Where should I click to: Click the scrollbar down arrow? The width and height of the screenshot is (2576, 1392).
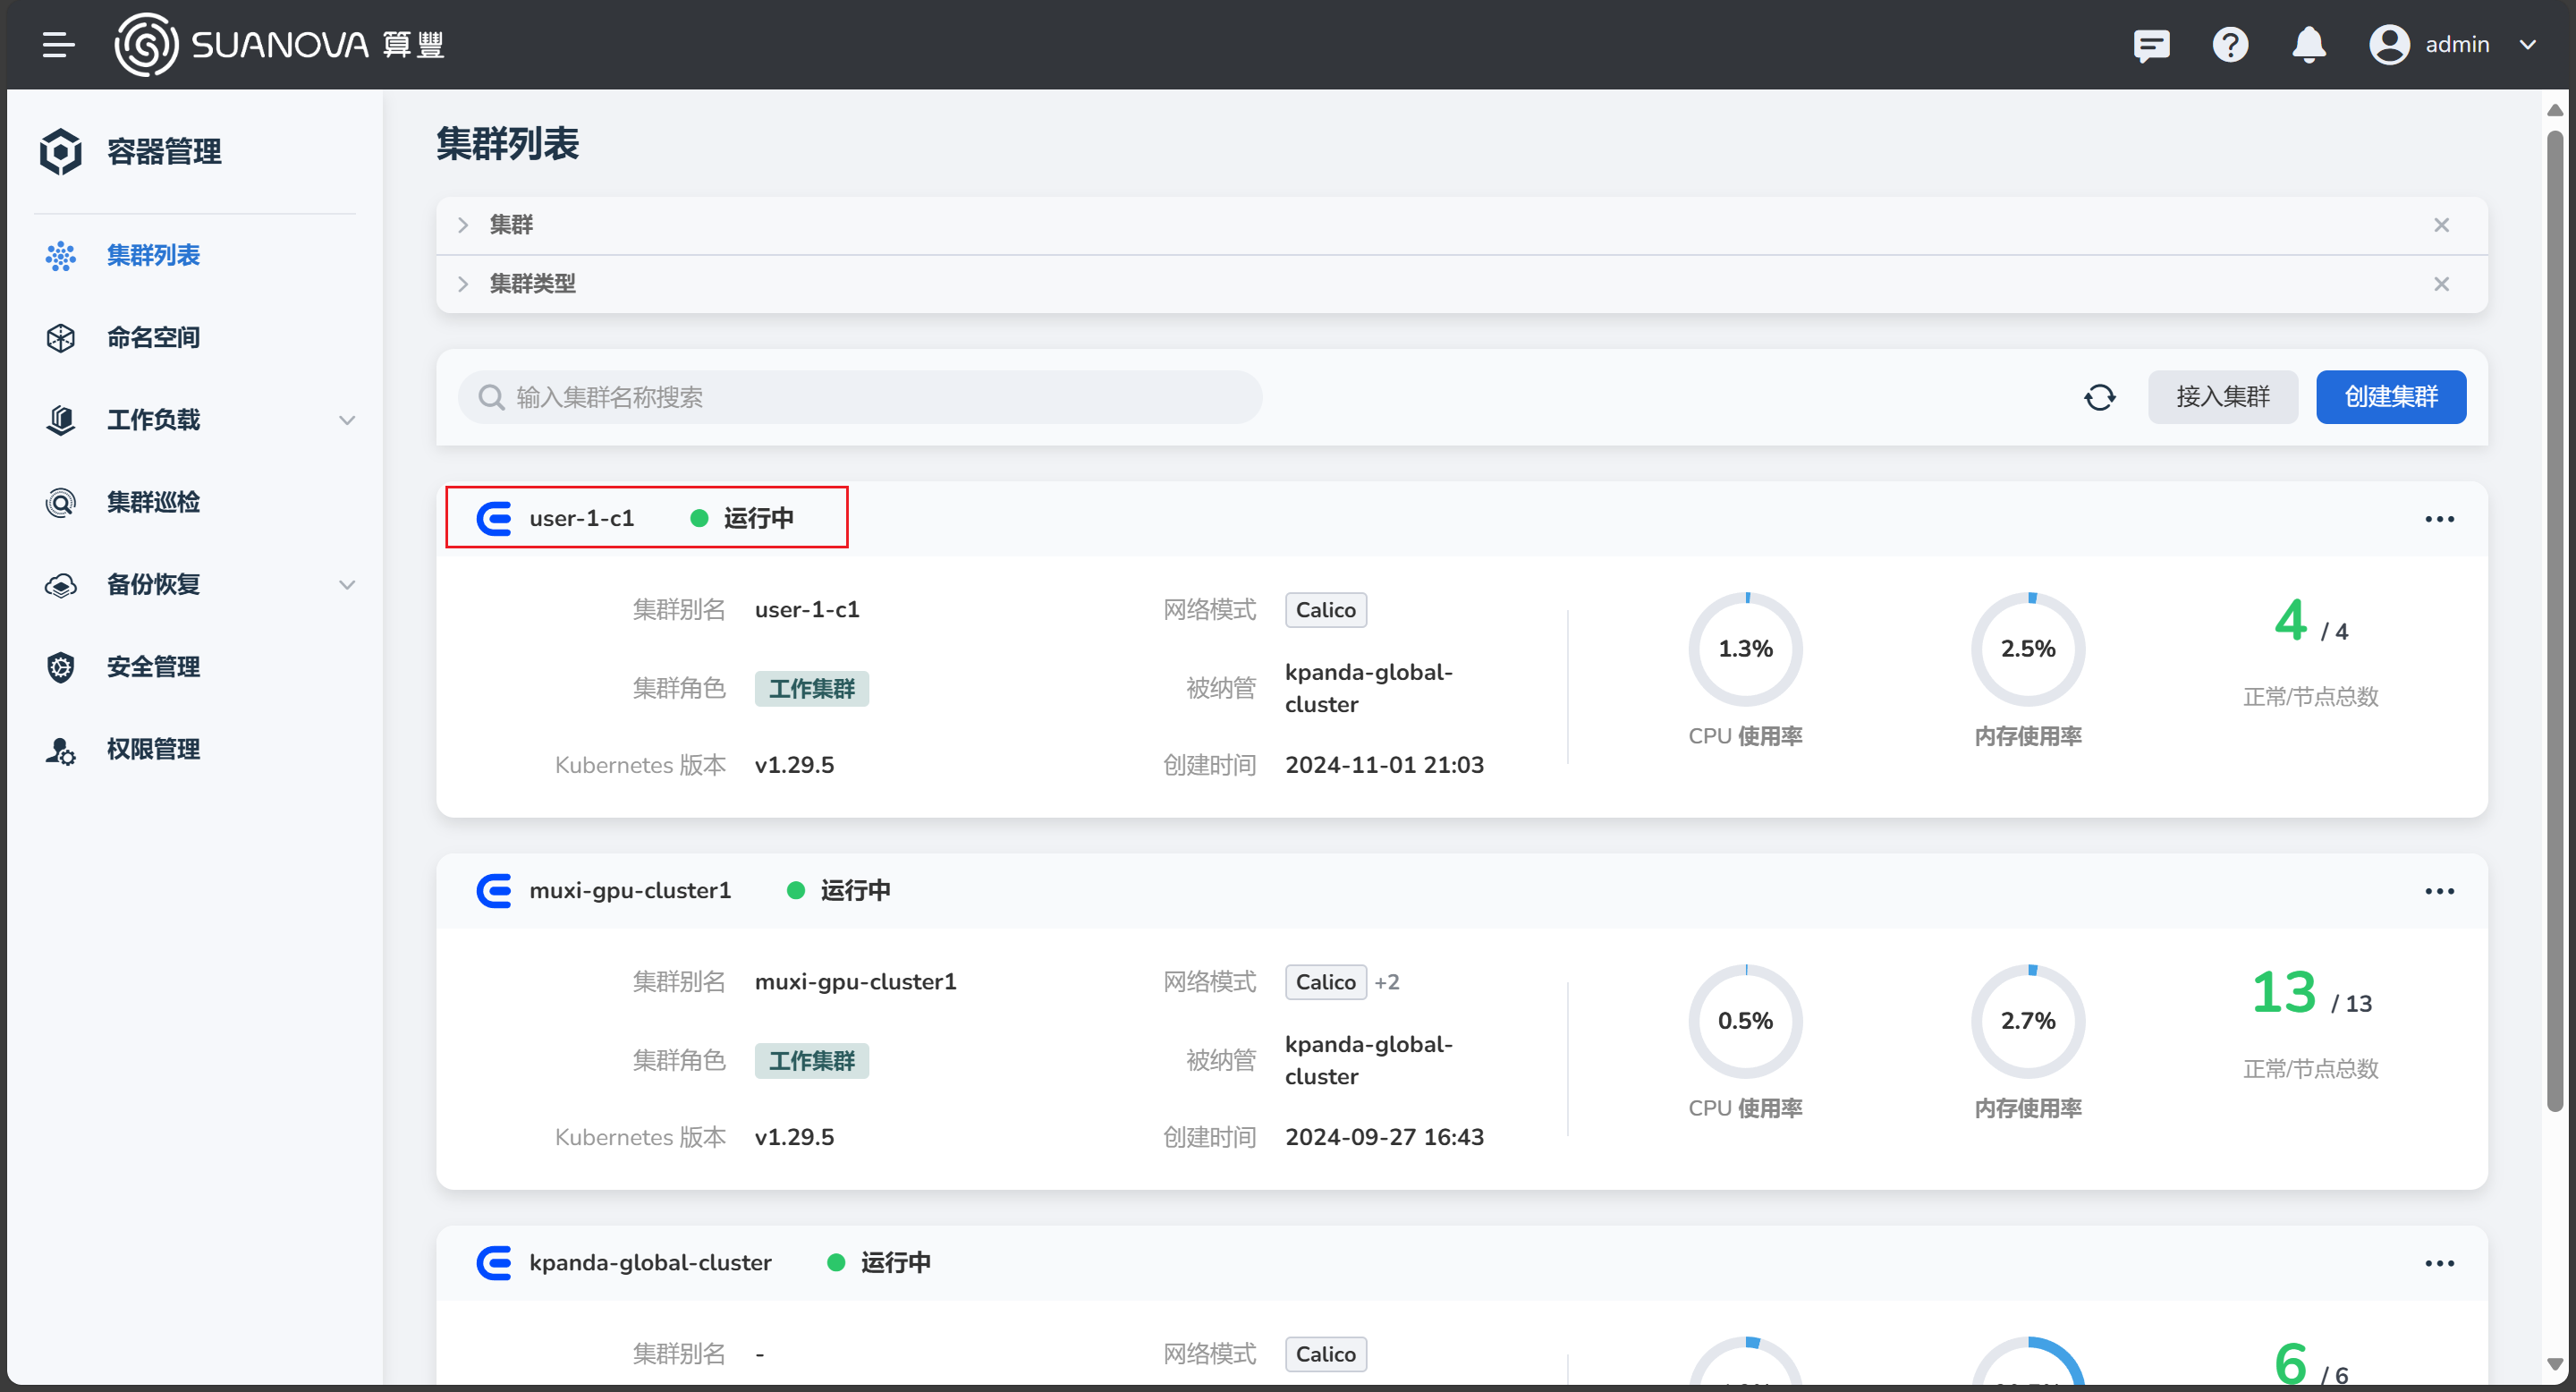pos(2555,1364)
